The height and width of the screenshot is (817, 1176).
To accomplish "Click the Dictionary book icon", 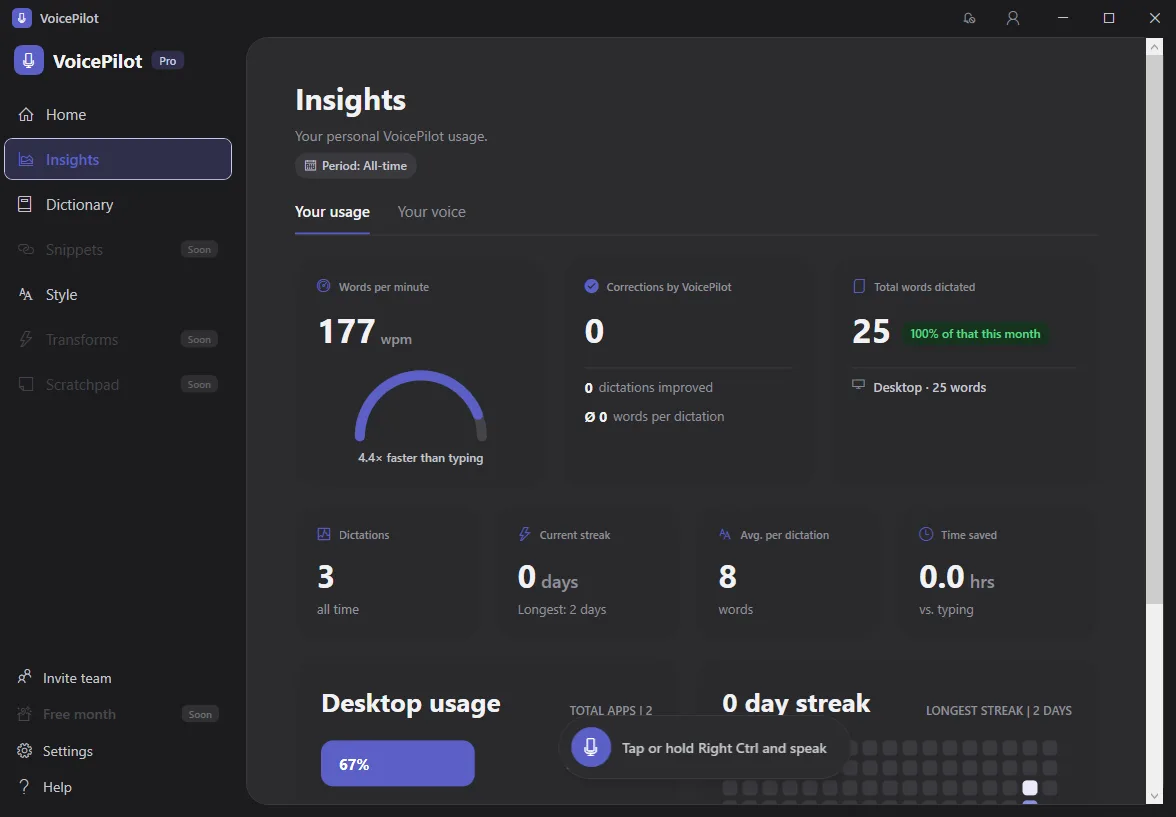I will (x=25, y=204).
